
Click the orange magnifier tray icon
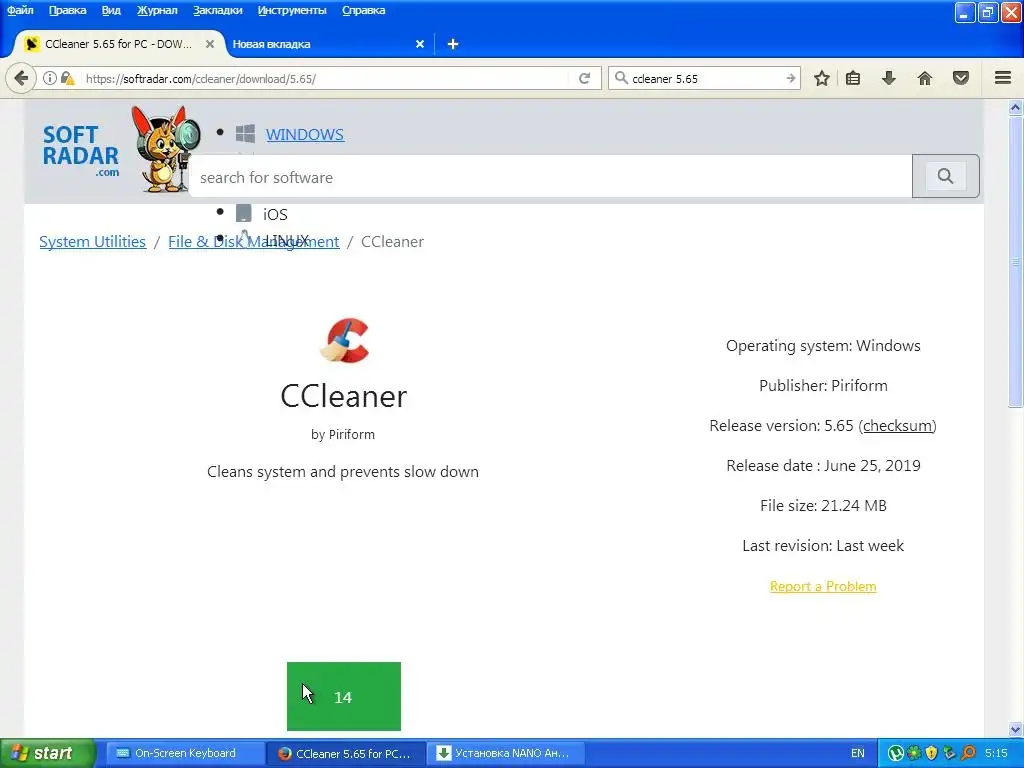tap(968, 753)
